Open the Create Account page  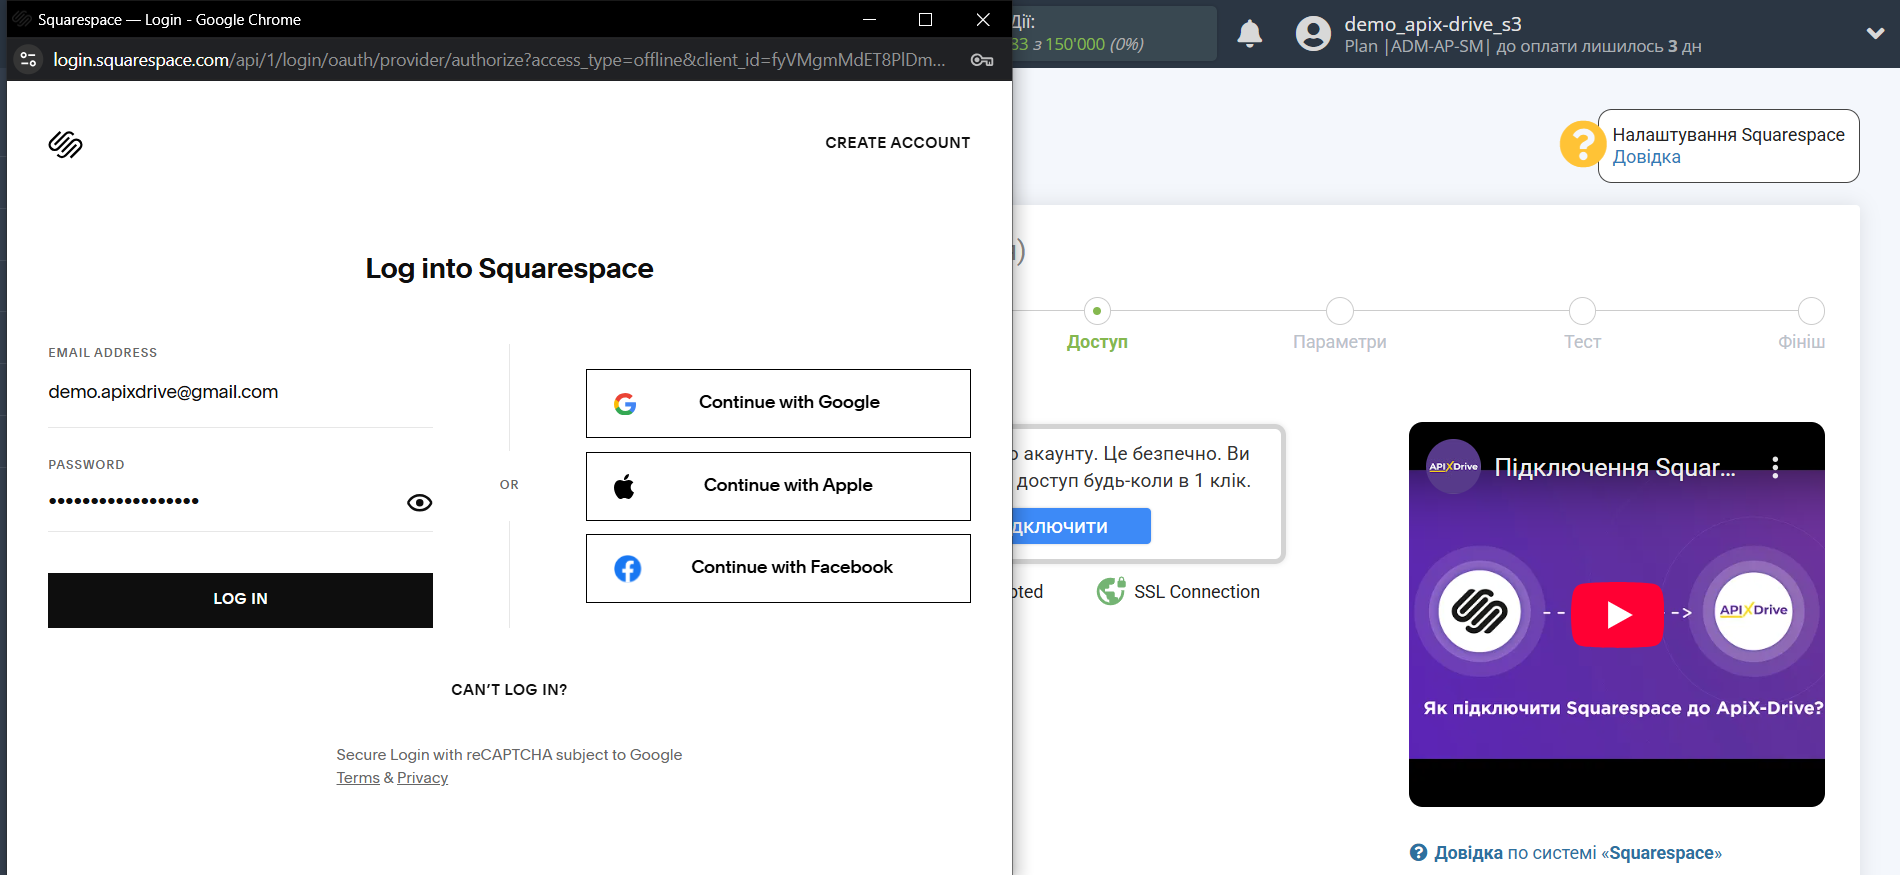point(897,143)
